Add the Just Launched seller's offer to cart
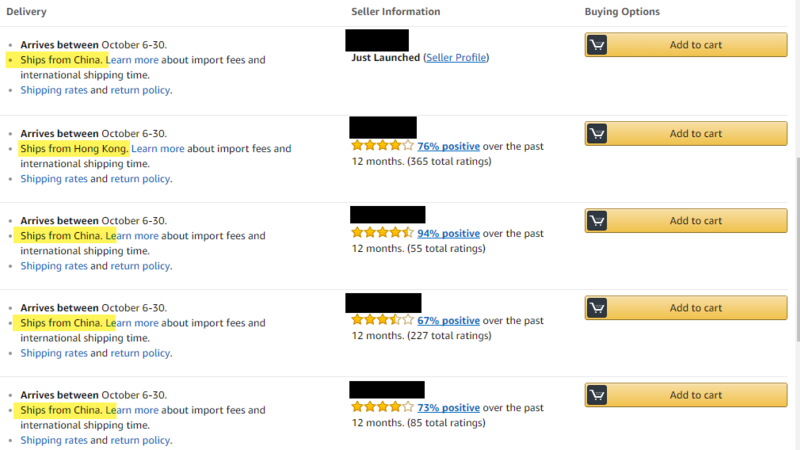Screen dimensions: 800x450 (696, 46)
